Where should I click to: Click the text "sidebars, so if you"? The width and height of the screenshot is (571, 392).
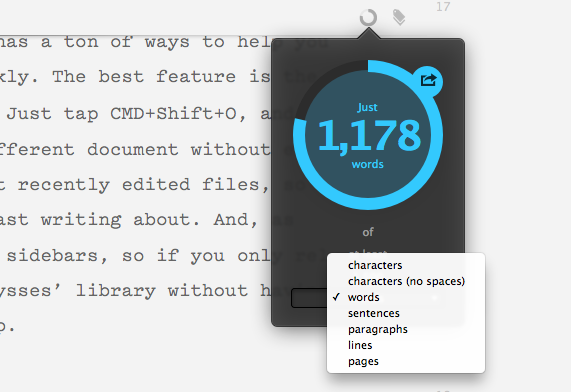(x=115, y=256)
